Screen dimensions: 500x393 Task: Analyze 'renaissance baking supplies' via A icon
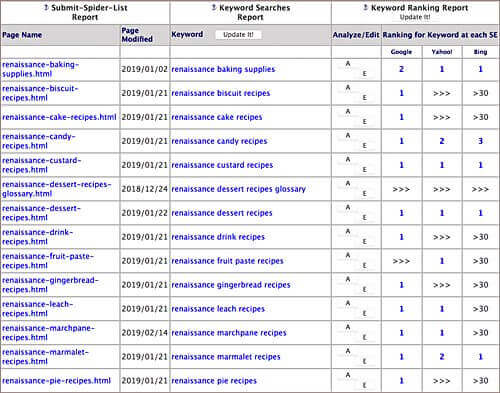[348, 64]
